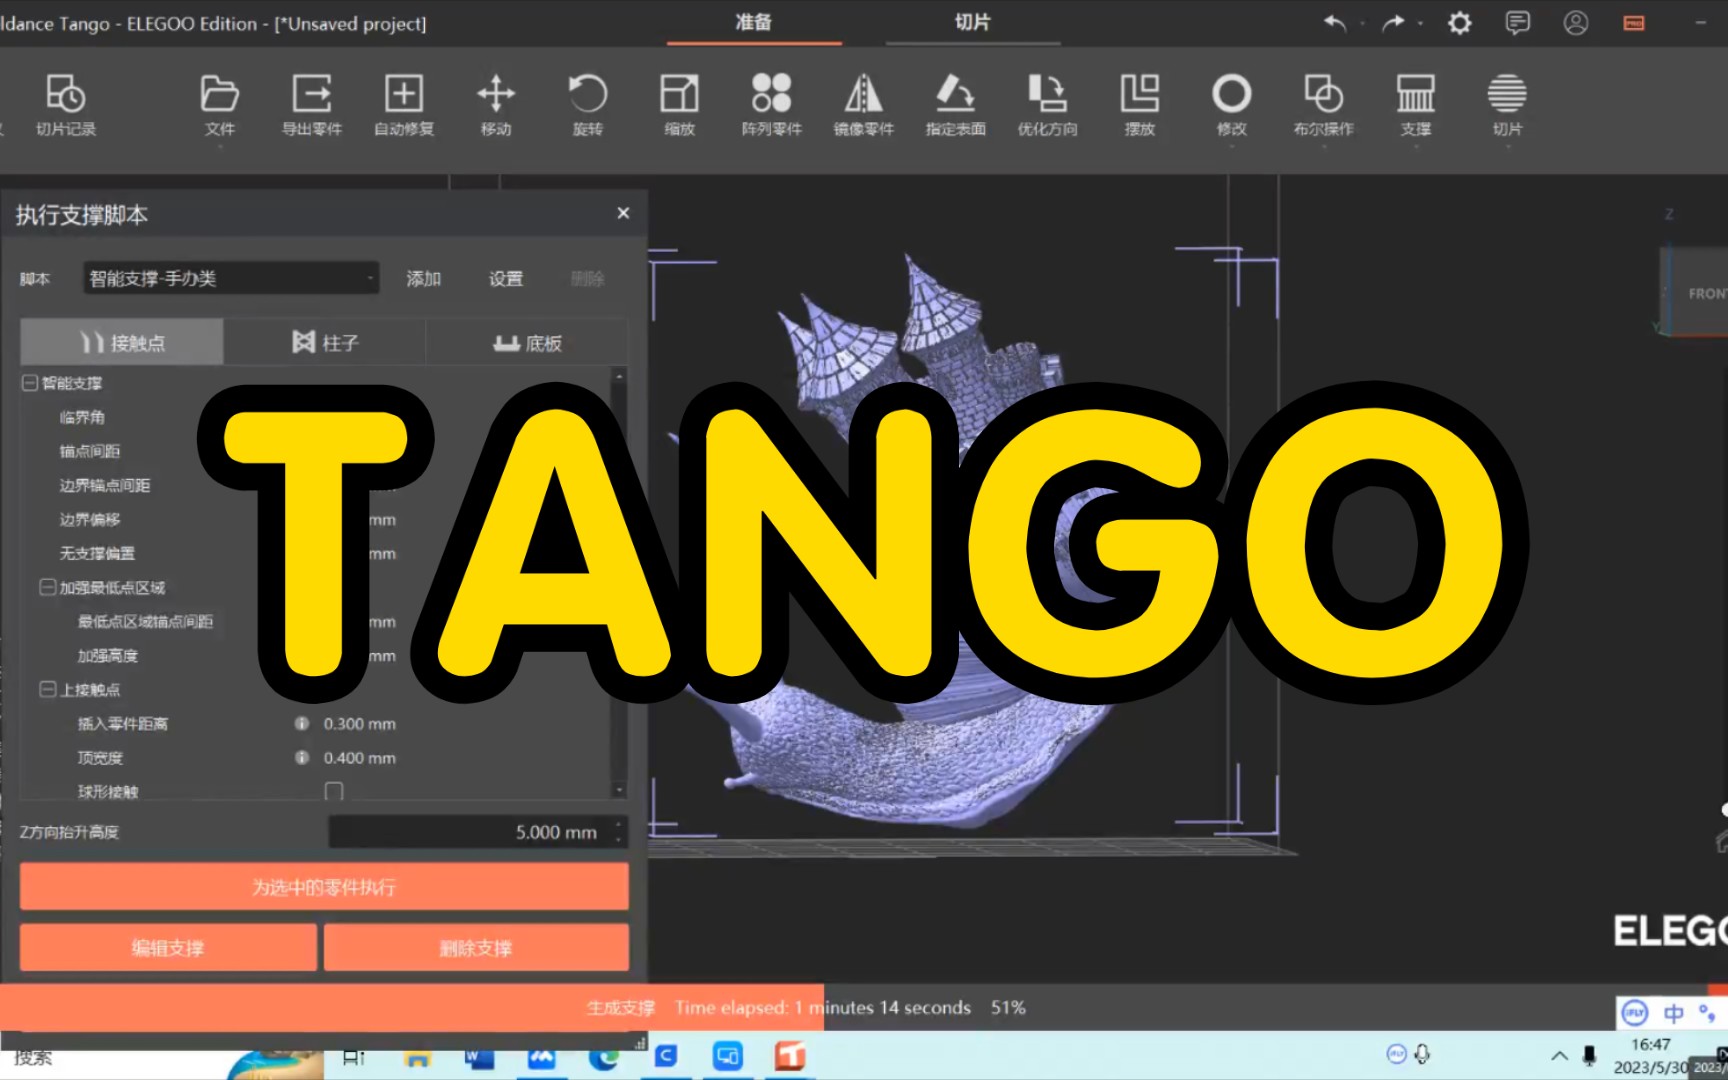
Task: Click info icon beside 插入零件距离
Action: (x=301, y=723)
